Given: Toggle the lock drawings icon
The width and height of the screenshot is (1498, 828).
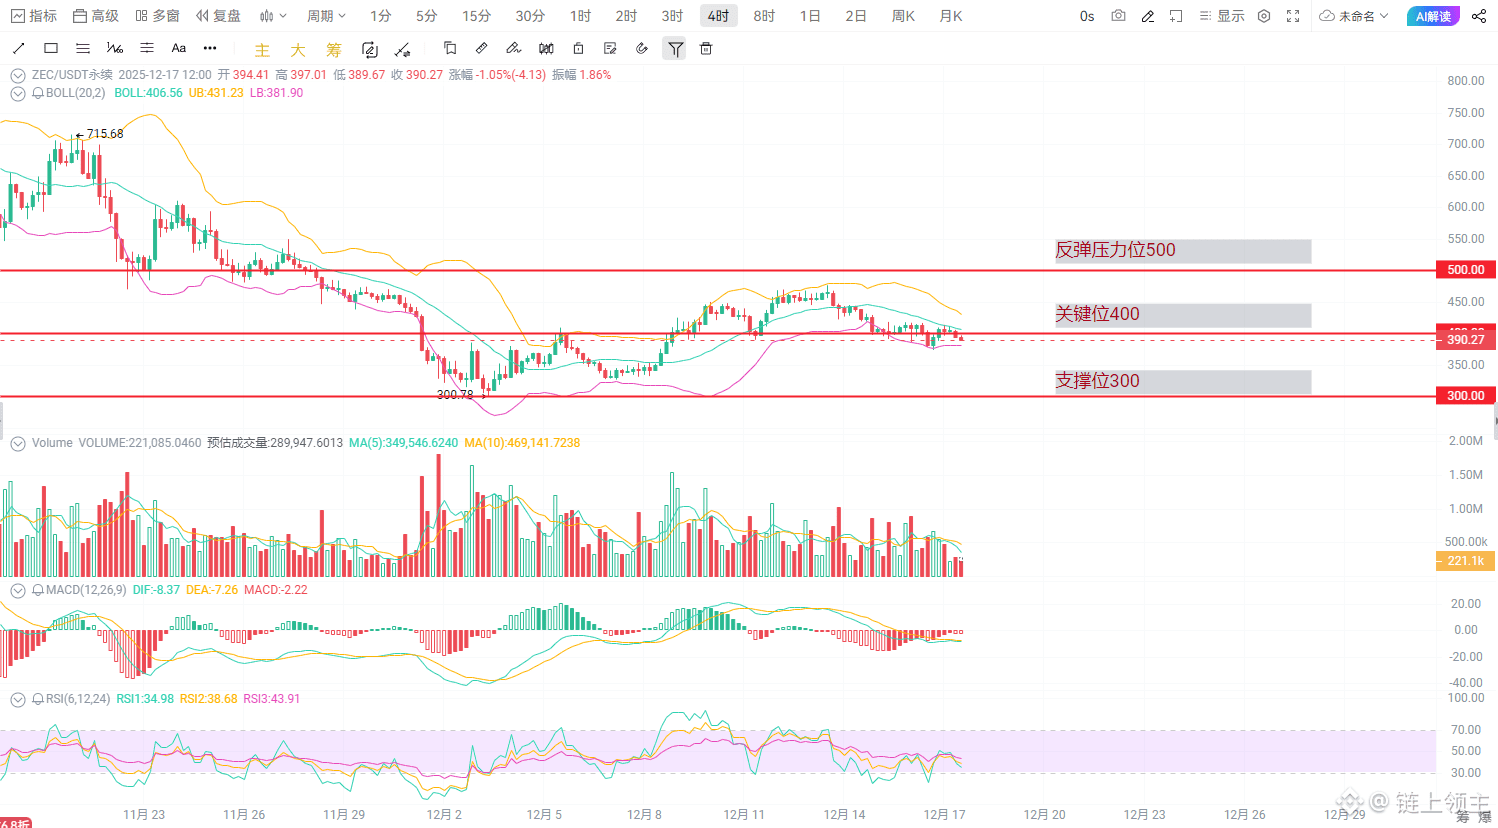Looking at the screenshot, I should click(x=578, y=48).
